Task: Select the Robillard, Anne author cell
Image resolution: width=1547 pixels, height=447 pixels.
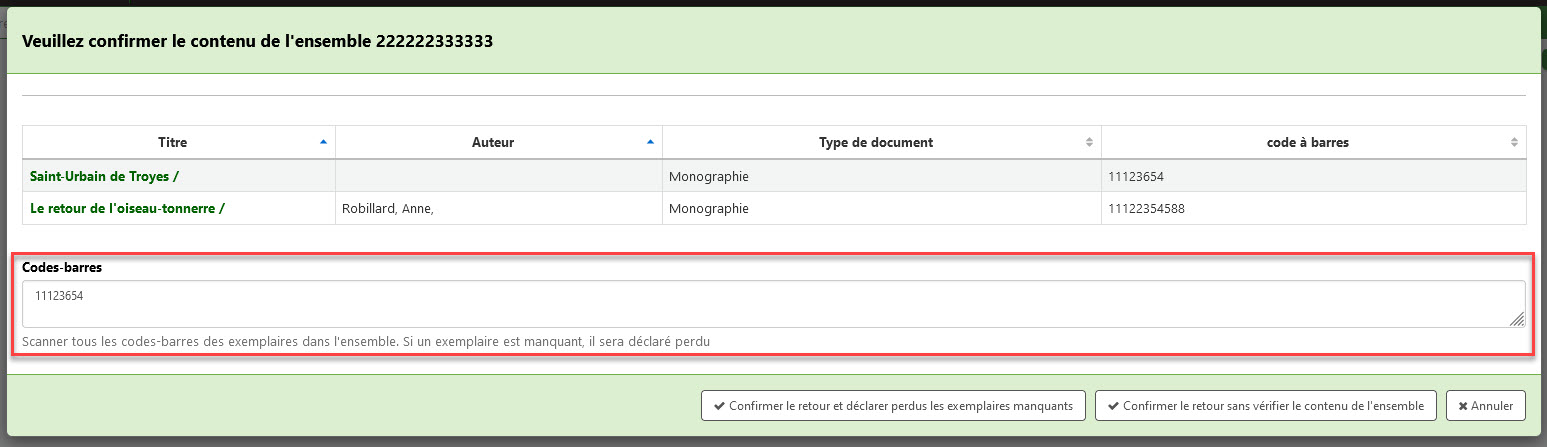Action: click(387, 209)
